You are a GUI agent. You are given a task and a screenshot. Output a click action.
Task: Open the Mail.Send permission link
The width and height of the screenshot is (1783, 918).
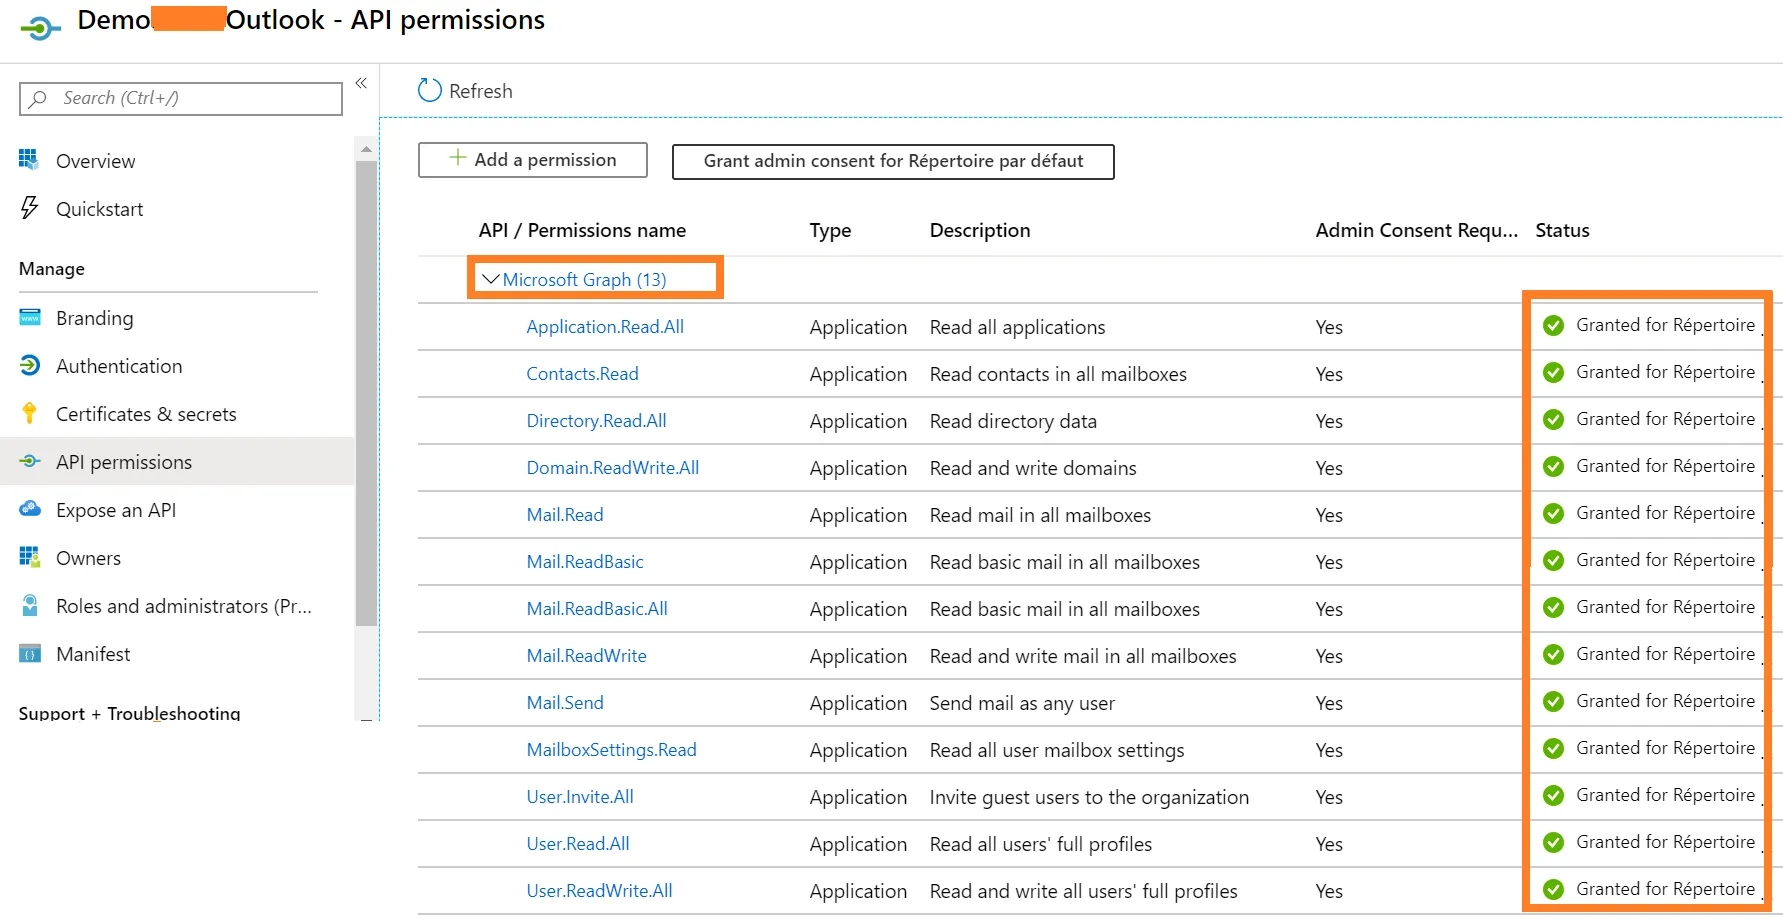565,703
